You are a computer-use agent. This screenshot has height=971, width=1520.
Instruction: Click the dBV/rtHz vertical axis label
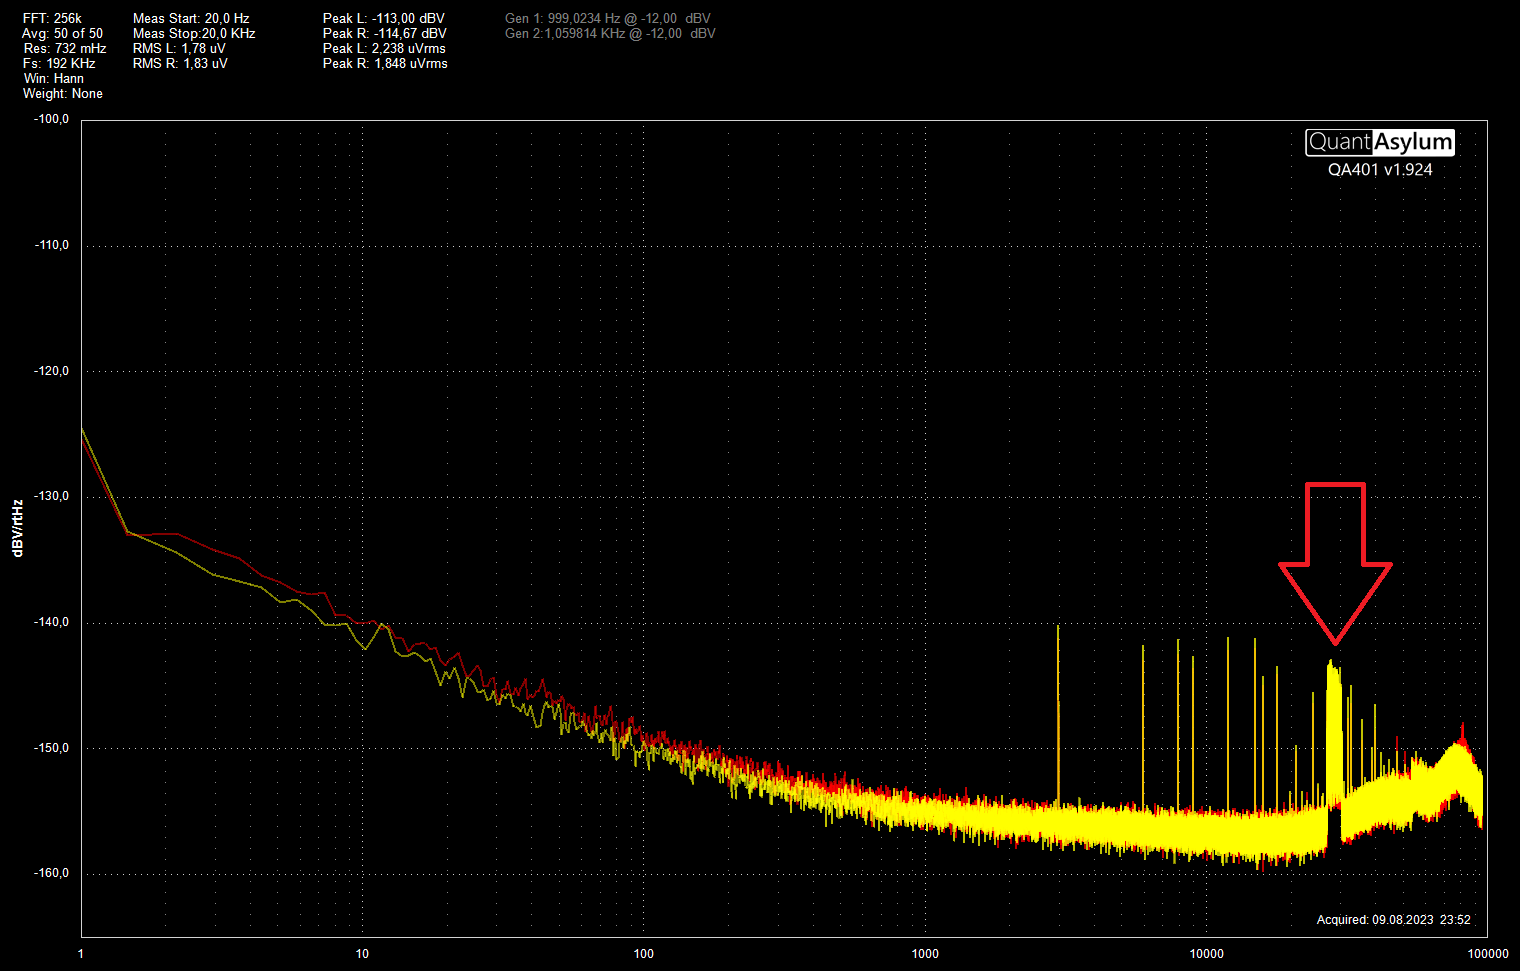[x=17, y=528]
